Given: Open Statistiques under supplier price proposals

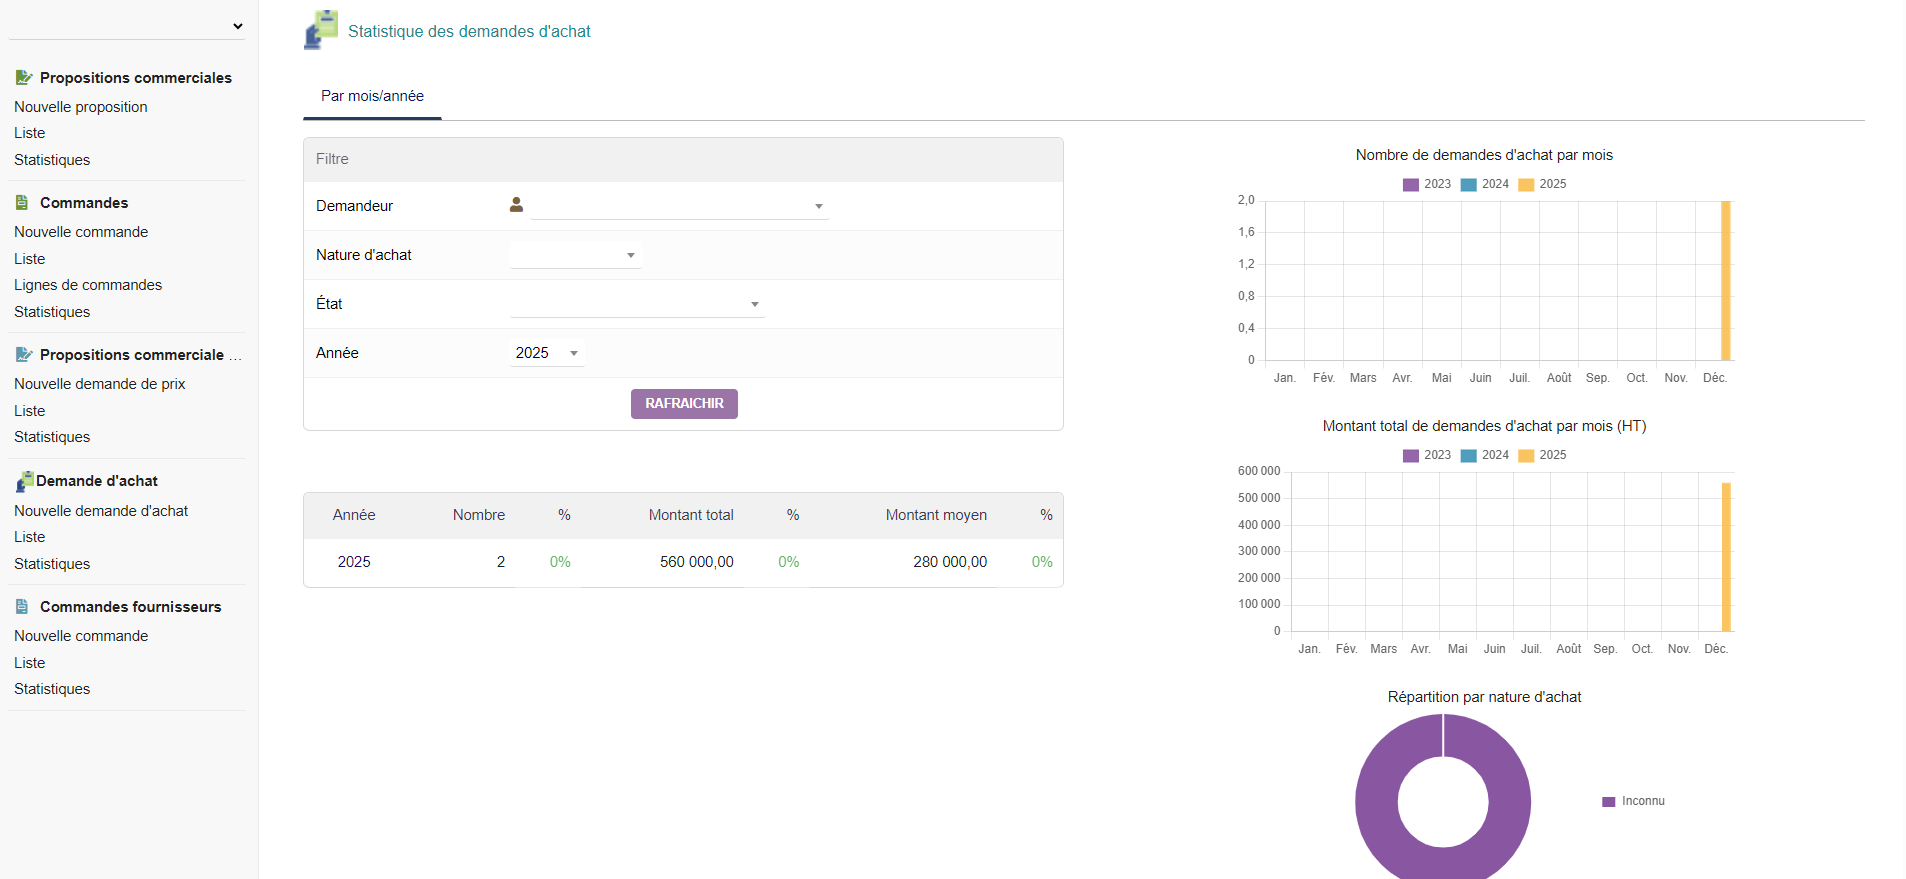Looking at the screenshot, I should coord(52,437).
